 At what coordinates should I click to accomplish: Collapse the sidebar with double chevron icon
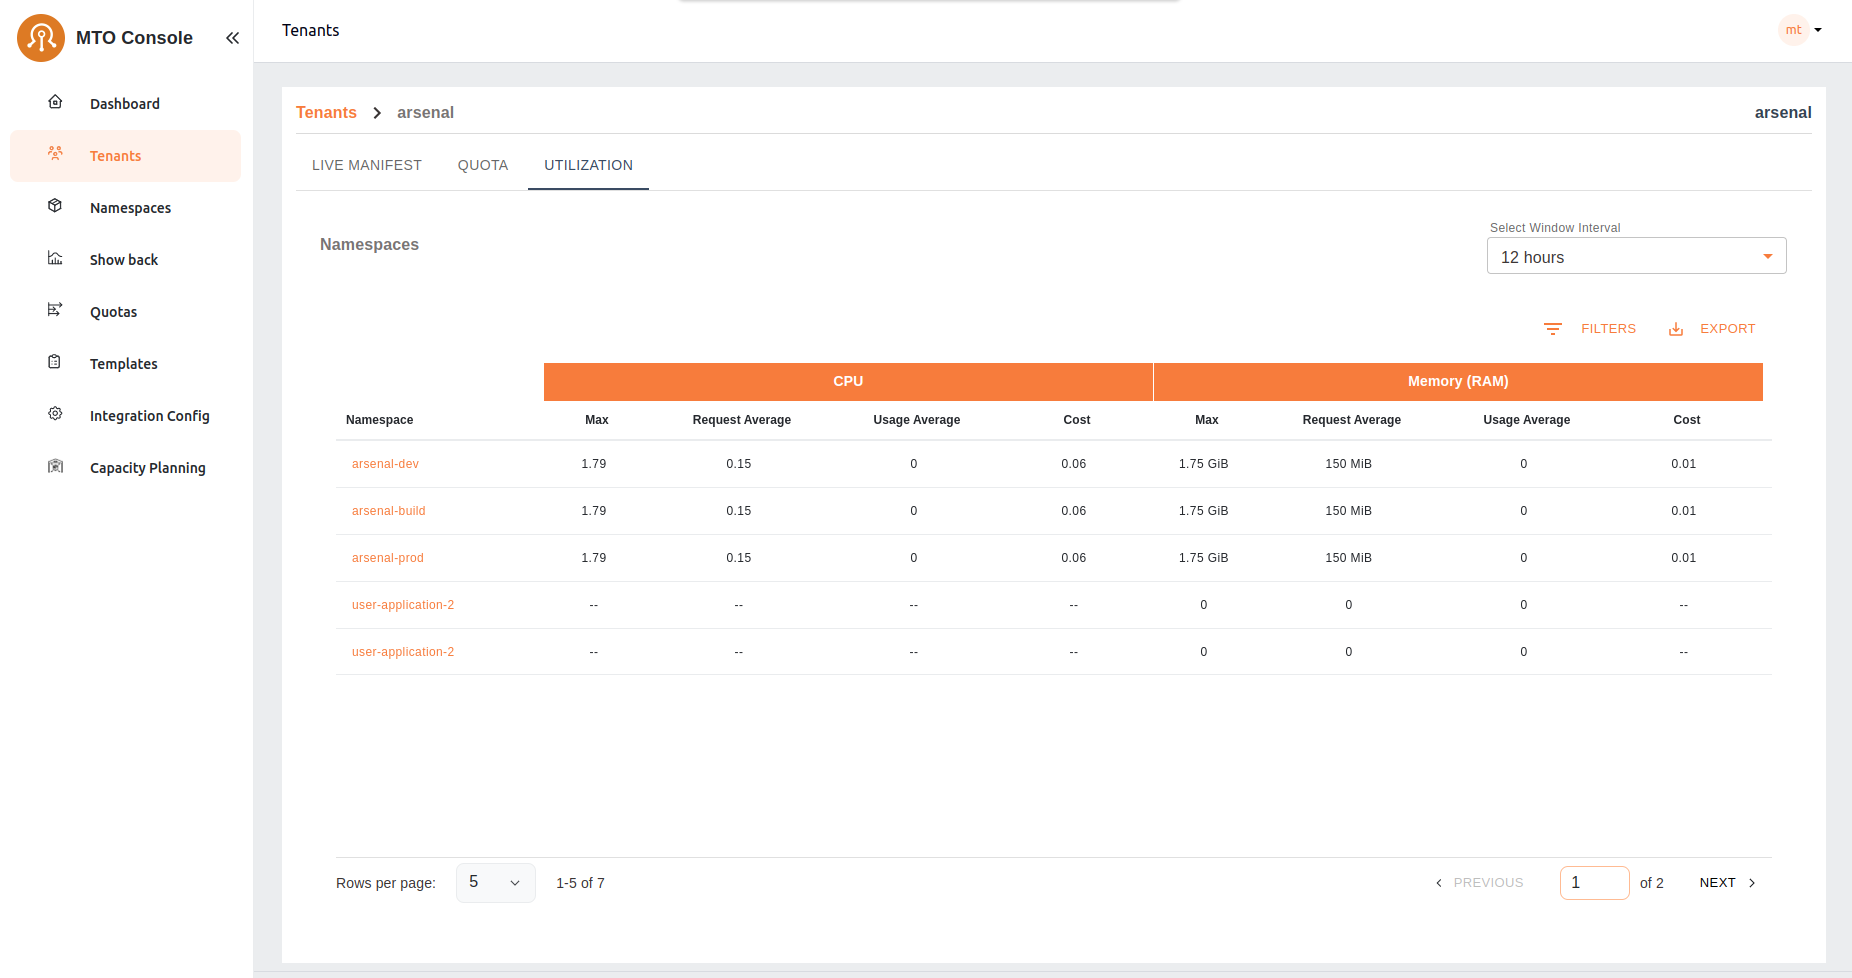(x=232, y=38)
